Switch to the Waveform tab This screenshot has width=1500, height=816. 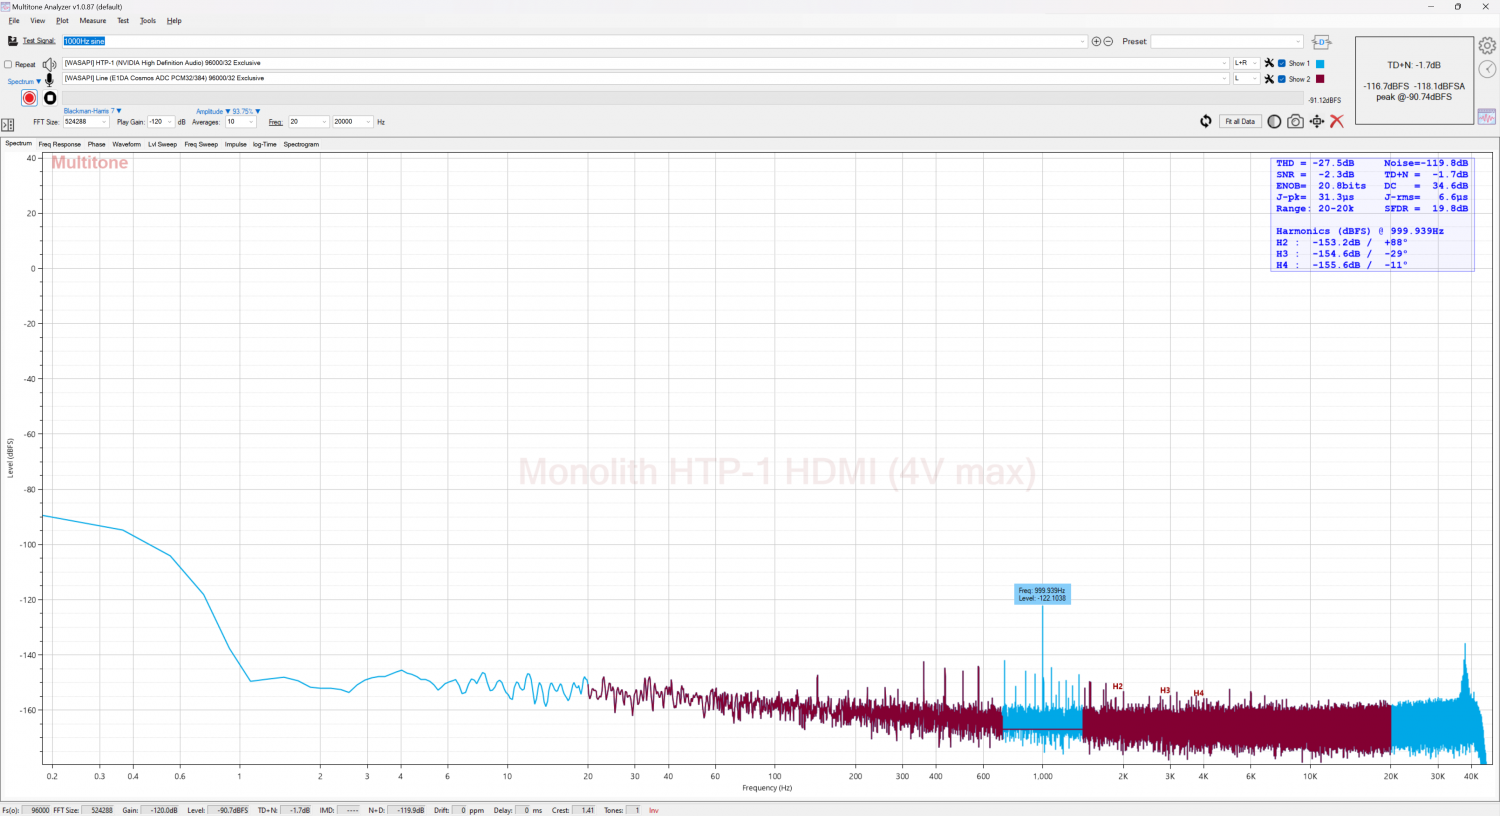pyautogui.click(x=127, y=144)
